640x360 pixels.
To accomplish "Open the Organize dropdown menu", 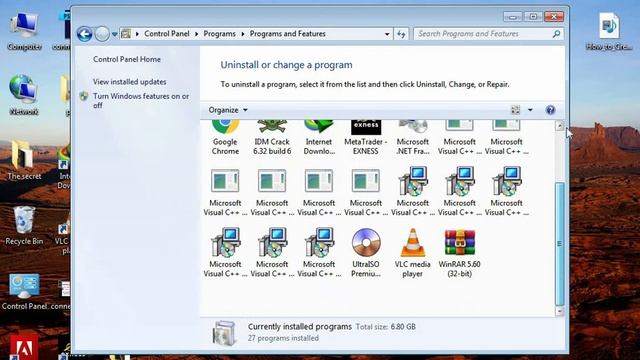I will tap(228, 110).
